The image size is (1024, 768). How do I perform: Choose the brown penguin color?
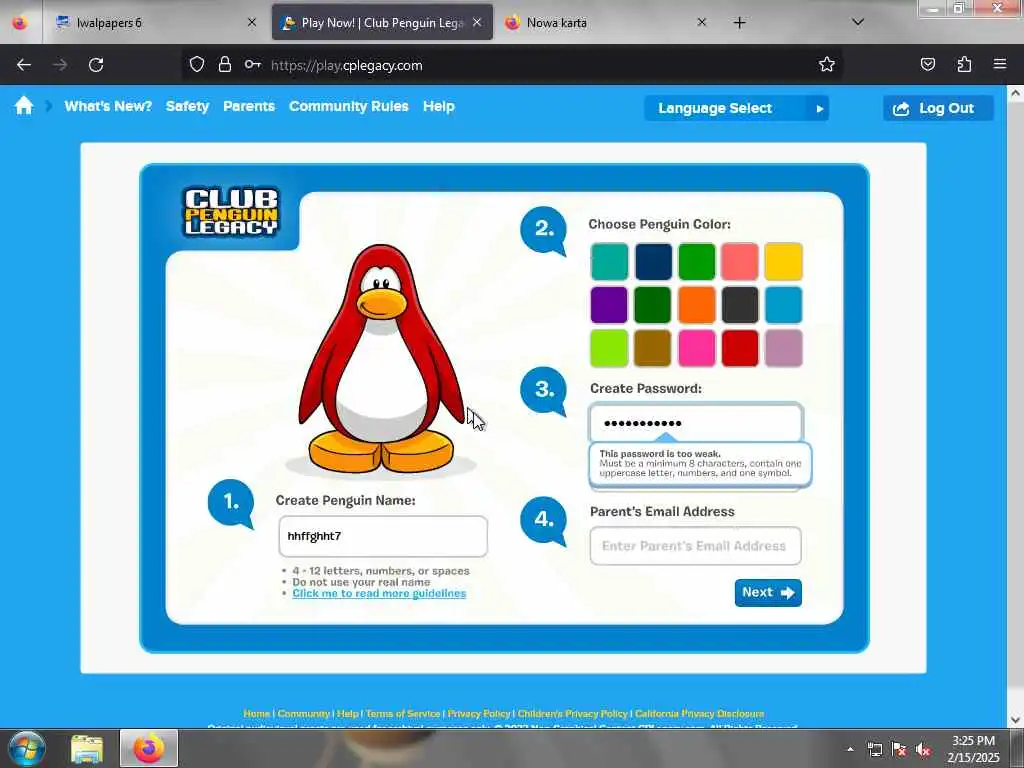click(653, 348)
